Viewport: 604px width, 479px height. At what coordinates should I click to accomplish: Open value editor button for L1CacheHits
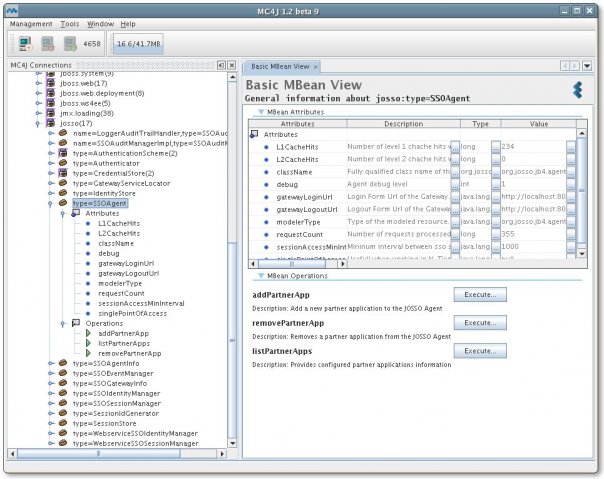coord(571,146)
